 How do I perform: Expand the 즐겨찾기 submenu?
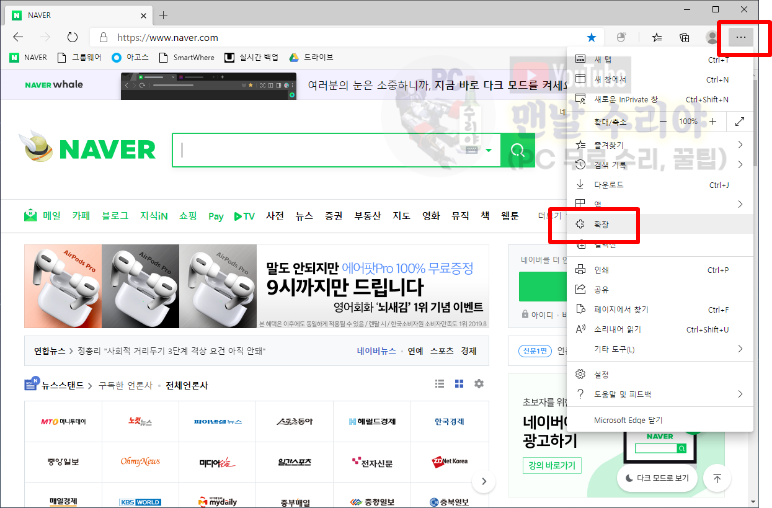[x=660, y=145]
